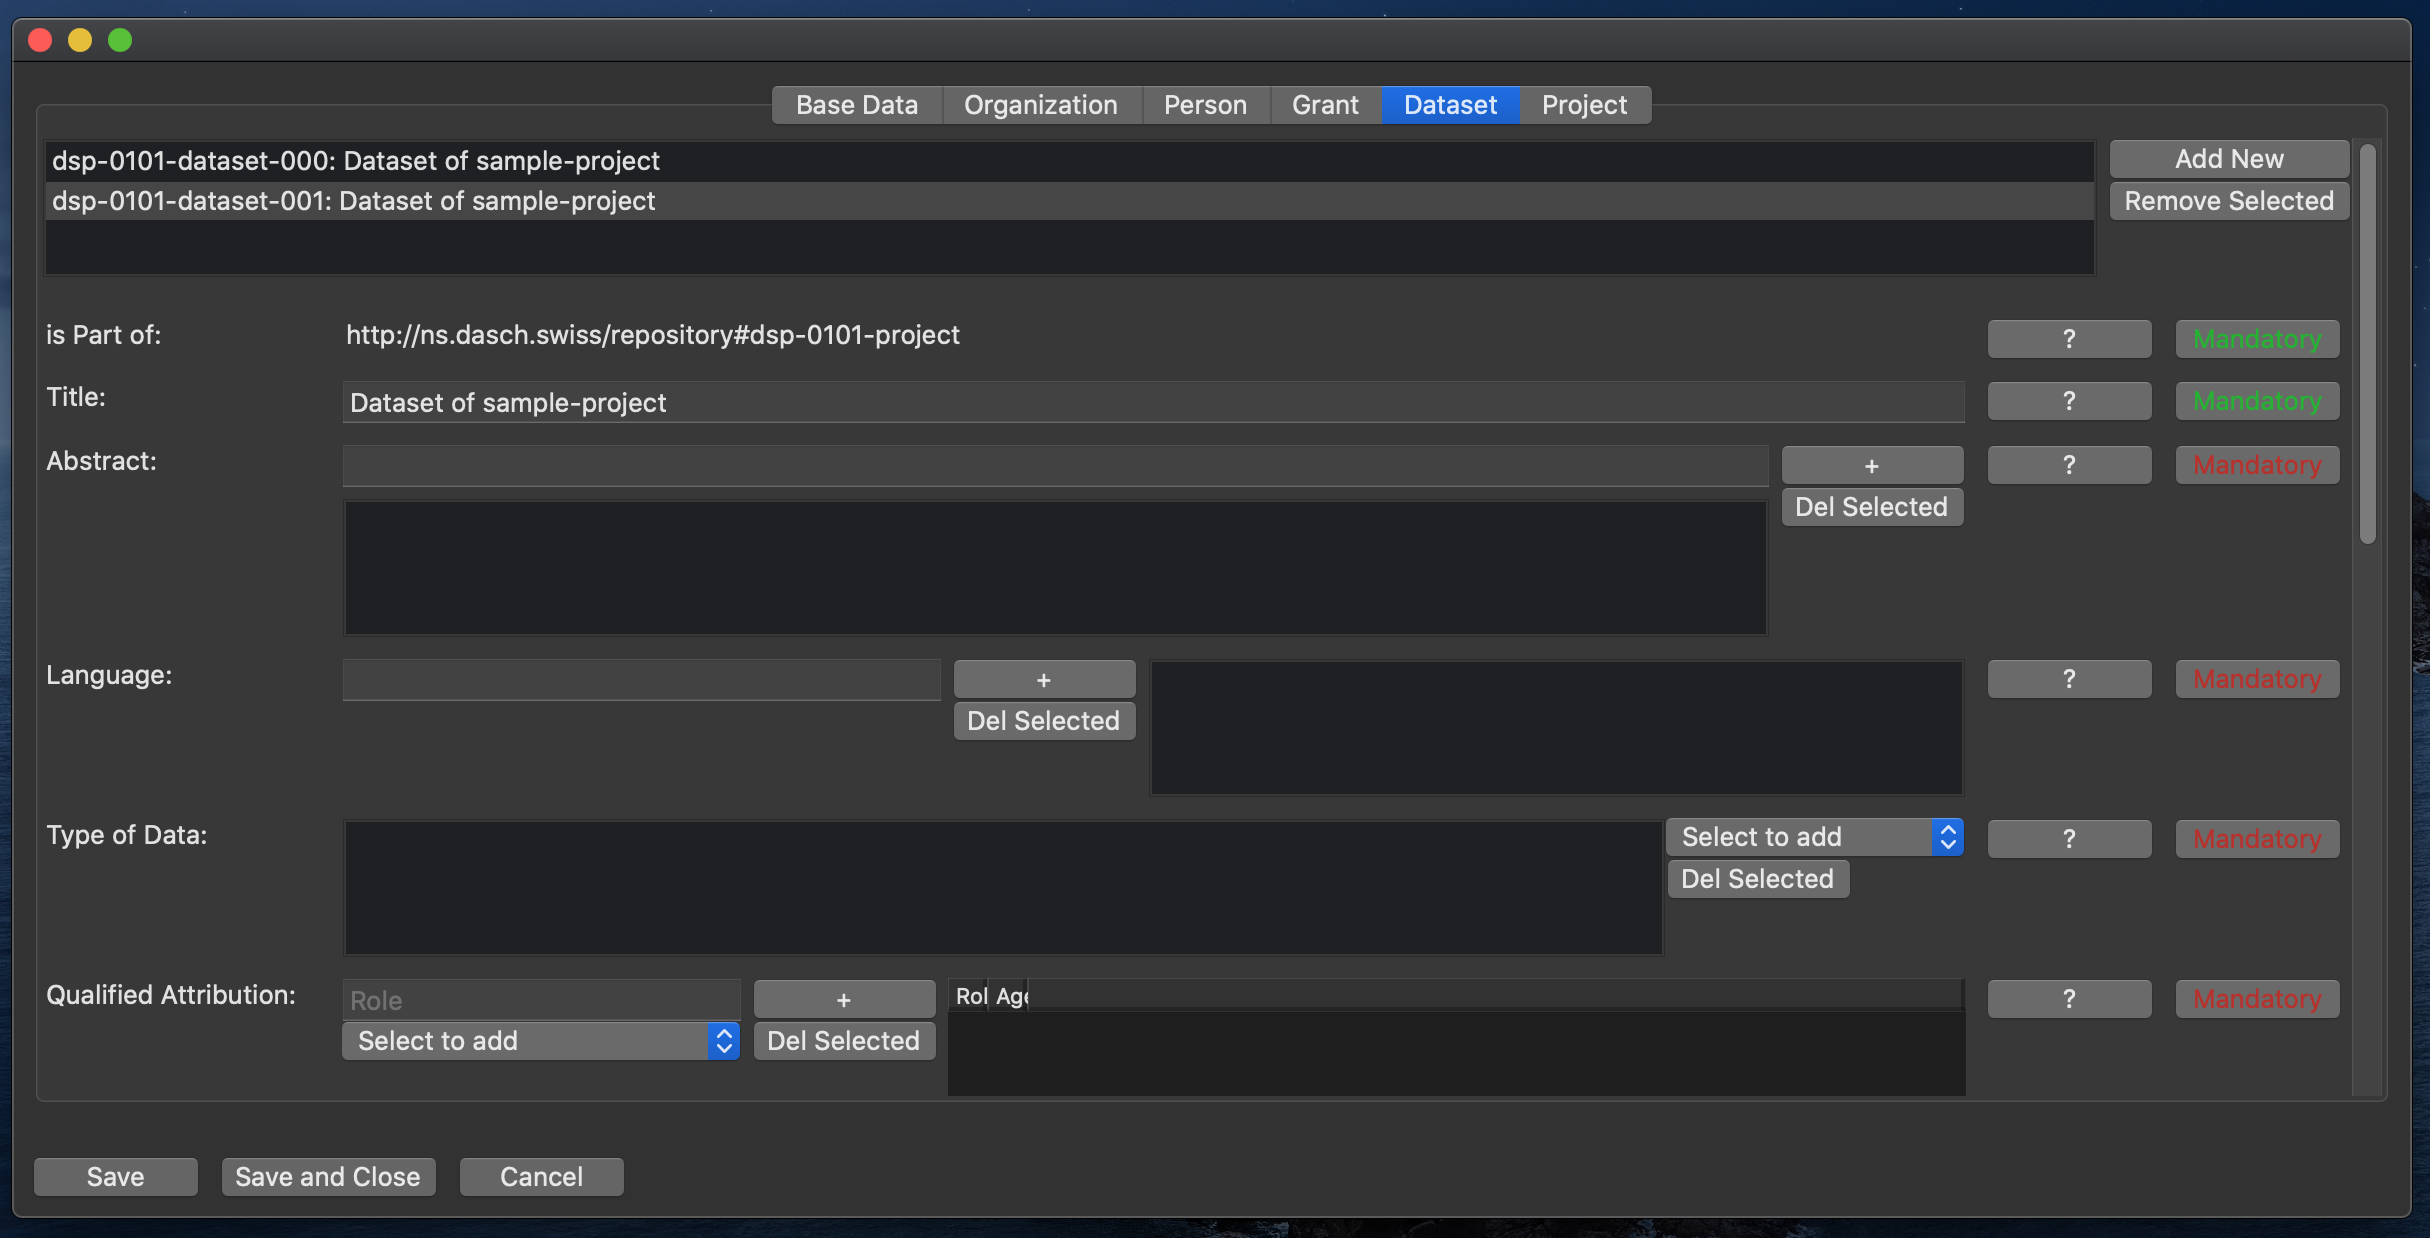Viewport: 2430px width, 1238px height.
Task: Click inside the Language list box
Action: click(1556, 728)
